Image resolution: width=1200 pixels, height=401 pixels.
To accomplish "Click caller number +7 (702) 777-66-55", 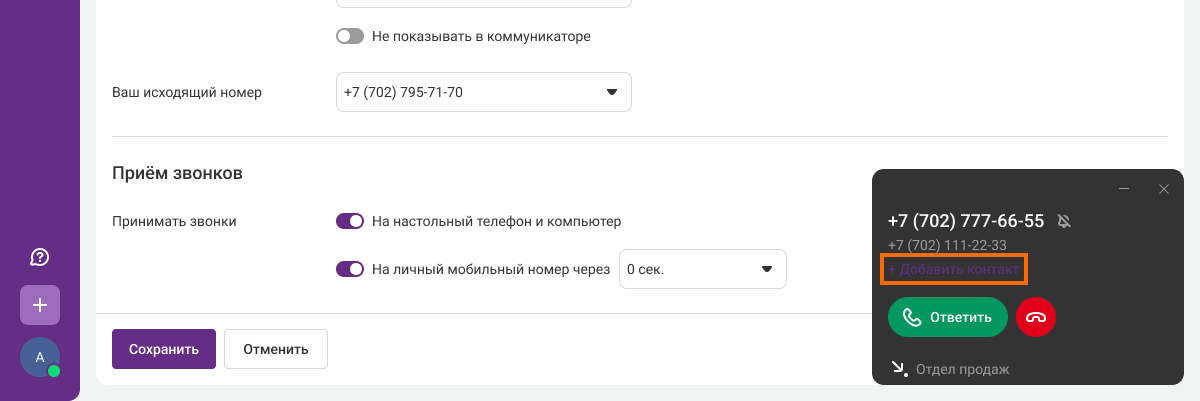I will tap(965, 221).
